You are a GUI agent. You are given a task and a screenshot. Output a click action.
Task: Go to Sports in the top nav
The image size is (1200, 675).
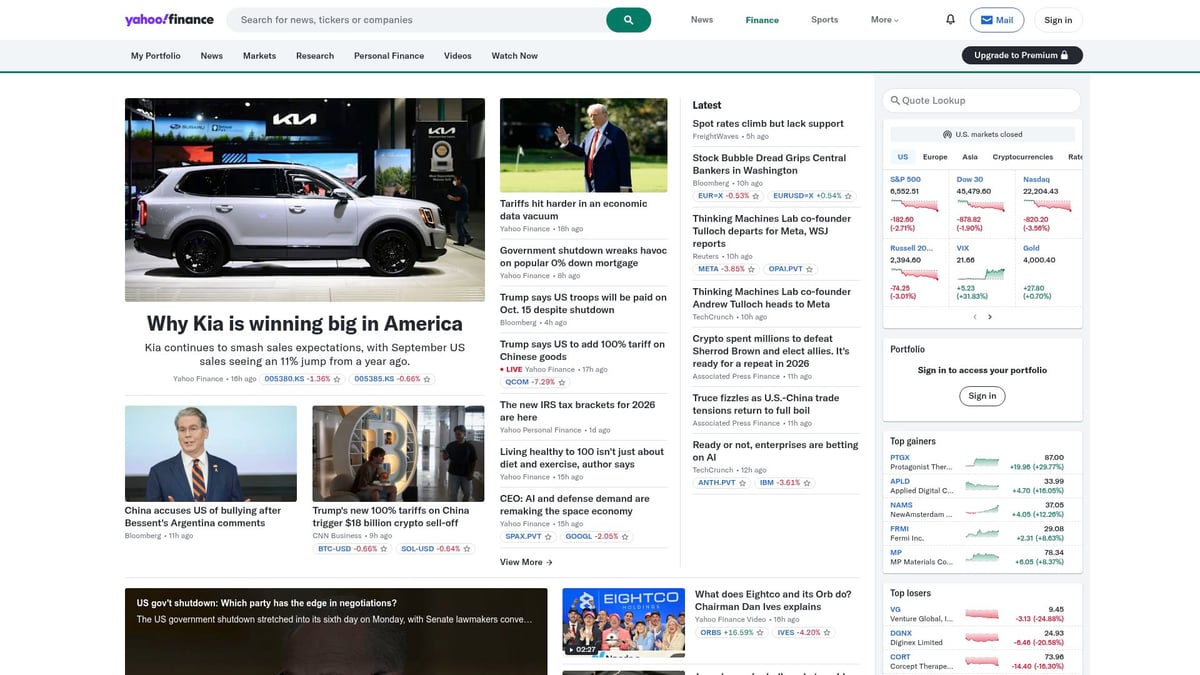tap(825, 20)
